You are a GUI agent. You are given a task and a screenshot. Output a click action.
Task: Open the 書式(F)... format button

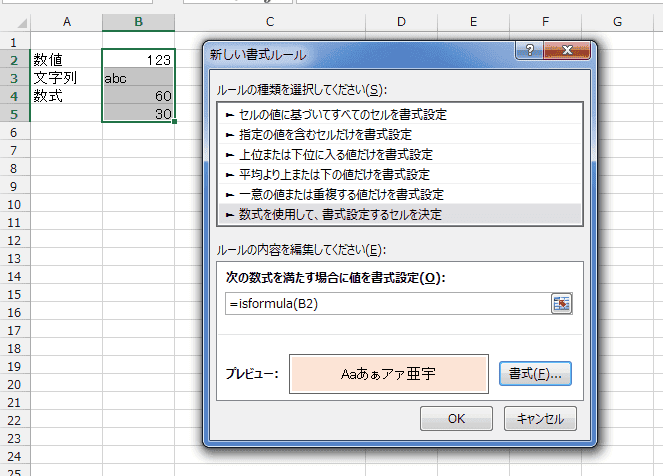pyautogui.click(x=534, y=374)
